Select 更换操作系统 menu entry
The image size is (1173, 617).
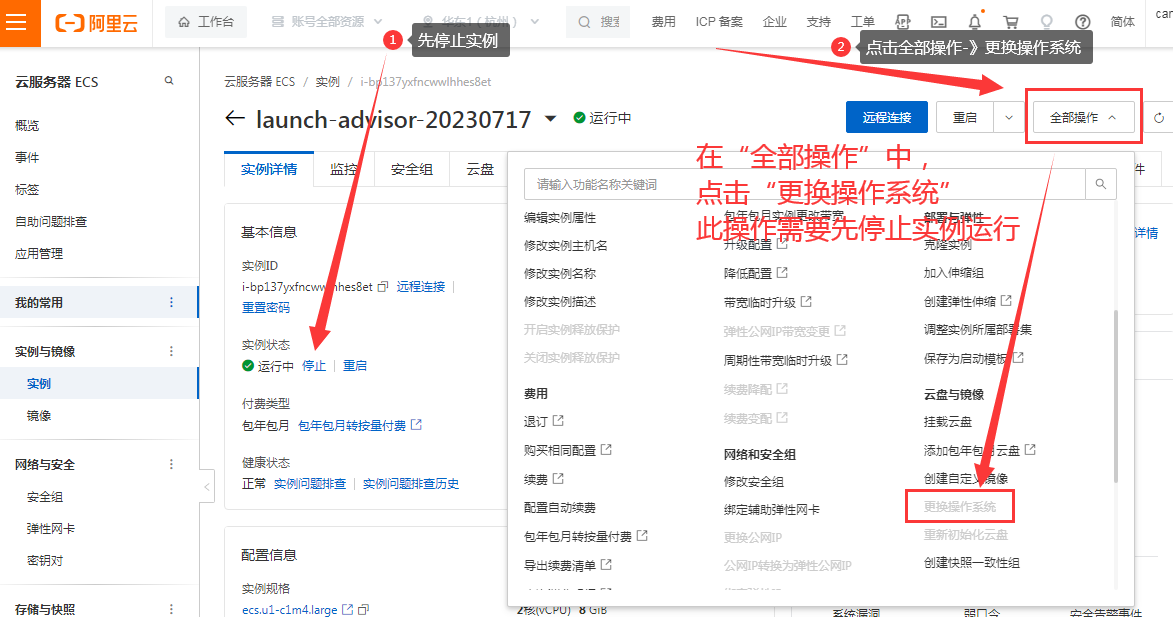959,507
